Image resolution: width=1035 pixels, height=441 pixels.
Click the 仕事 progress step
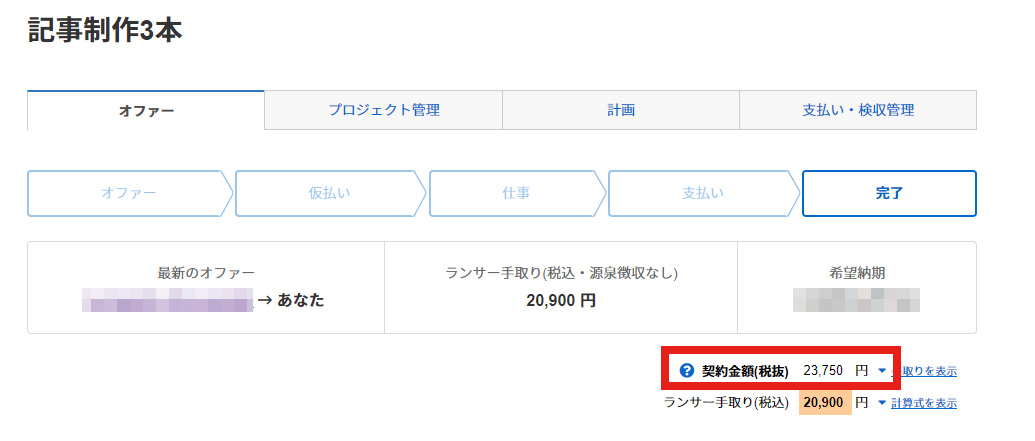click(516, 193)
